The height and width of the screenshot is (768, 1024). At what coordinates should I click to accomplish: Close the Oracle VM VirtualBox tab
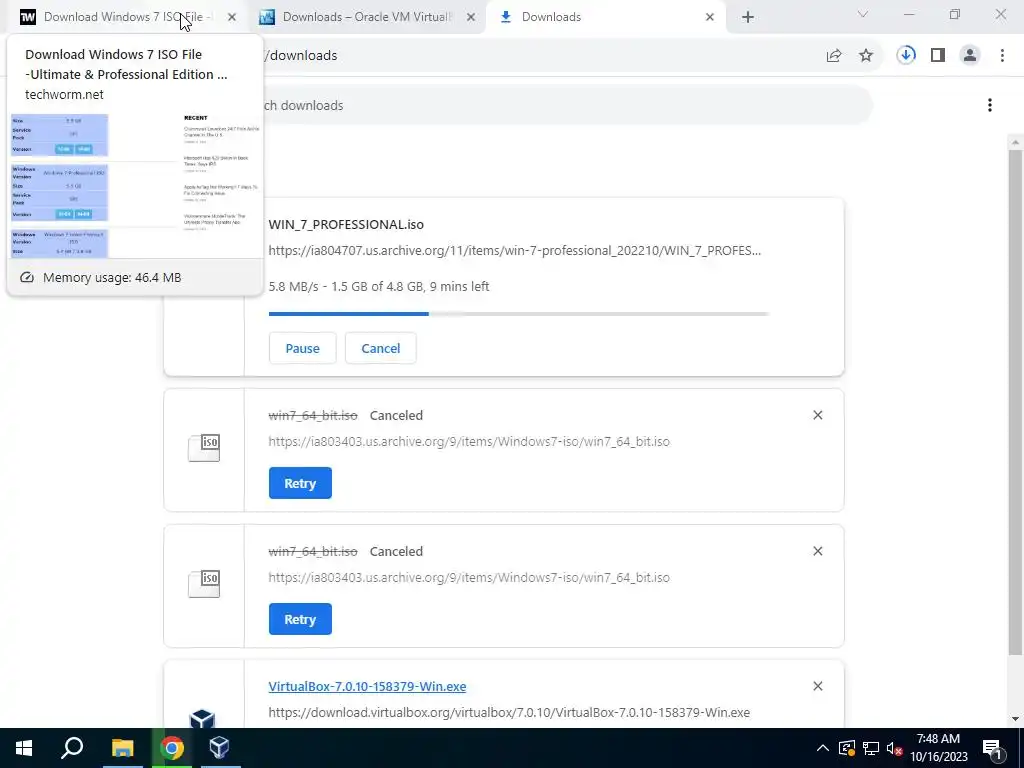471,17
